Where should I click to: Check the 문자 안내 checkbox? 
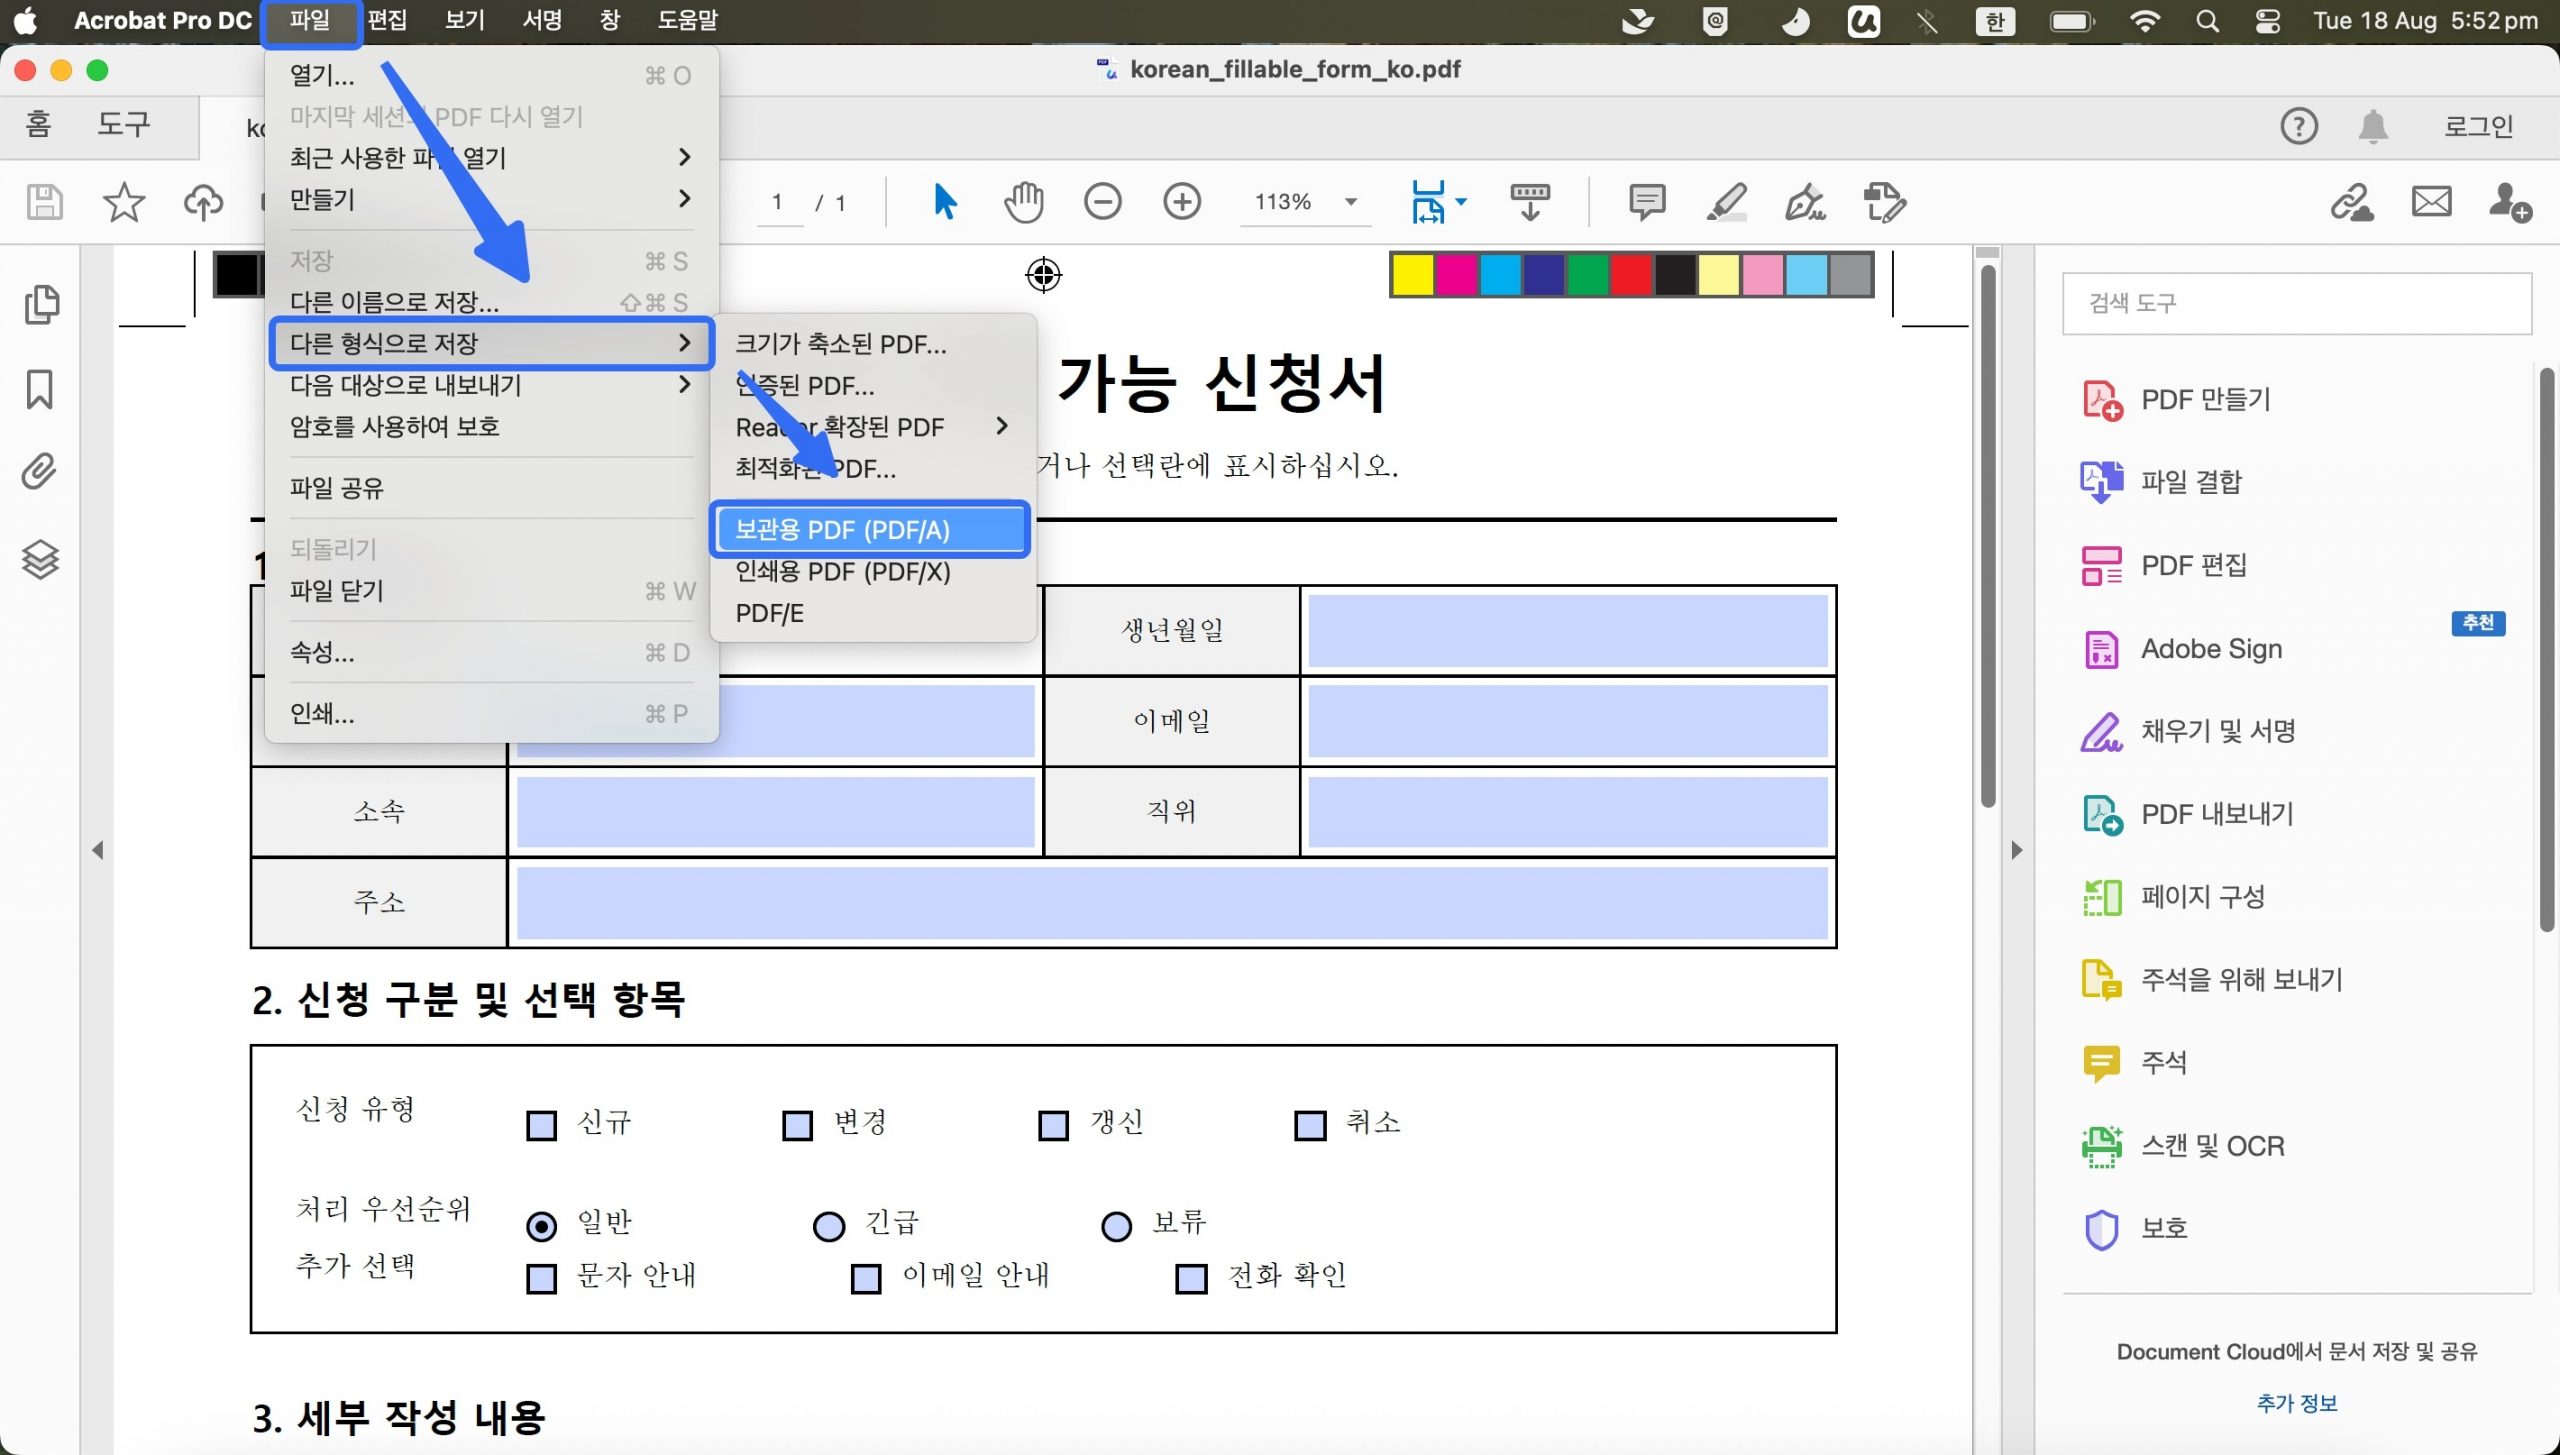[541, 1279]
